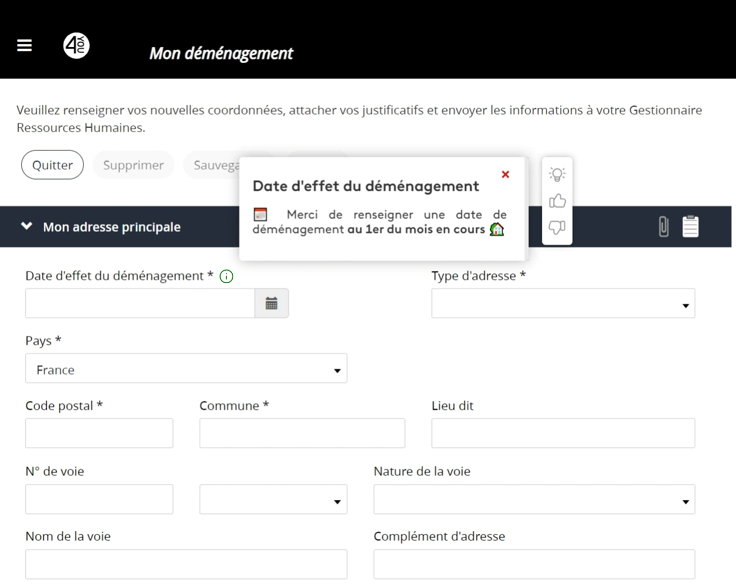Click the thumbs up feedback icon

[x=557, y=201]
